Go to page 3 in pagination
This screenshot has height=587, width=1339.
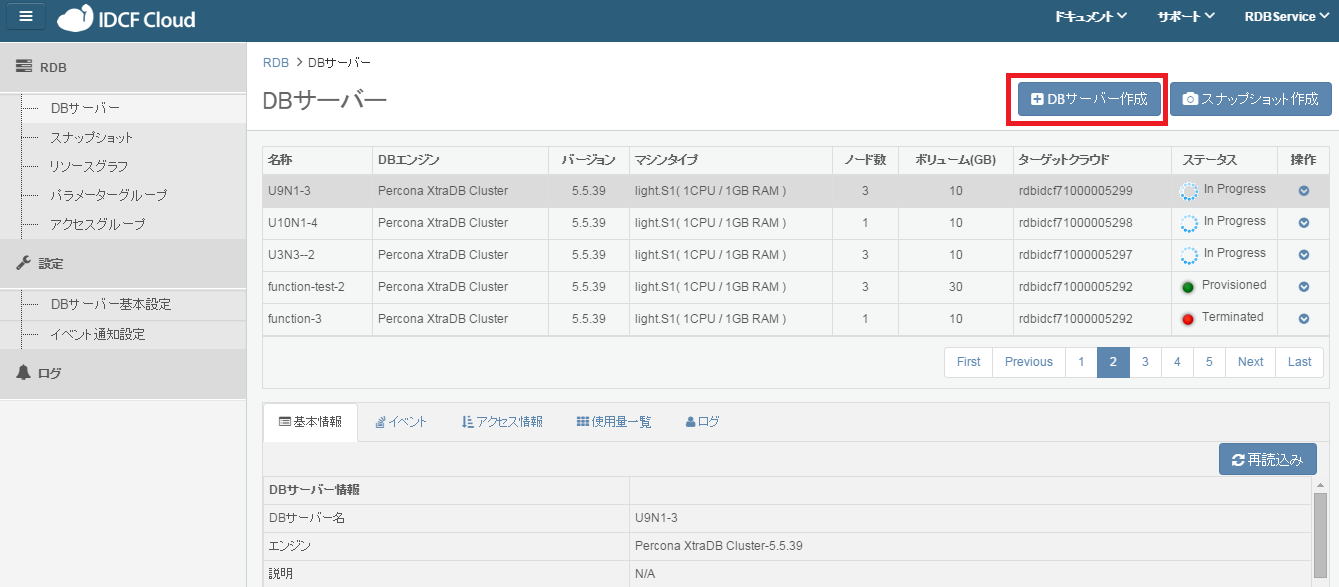point(1145,362)
